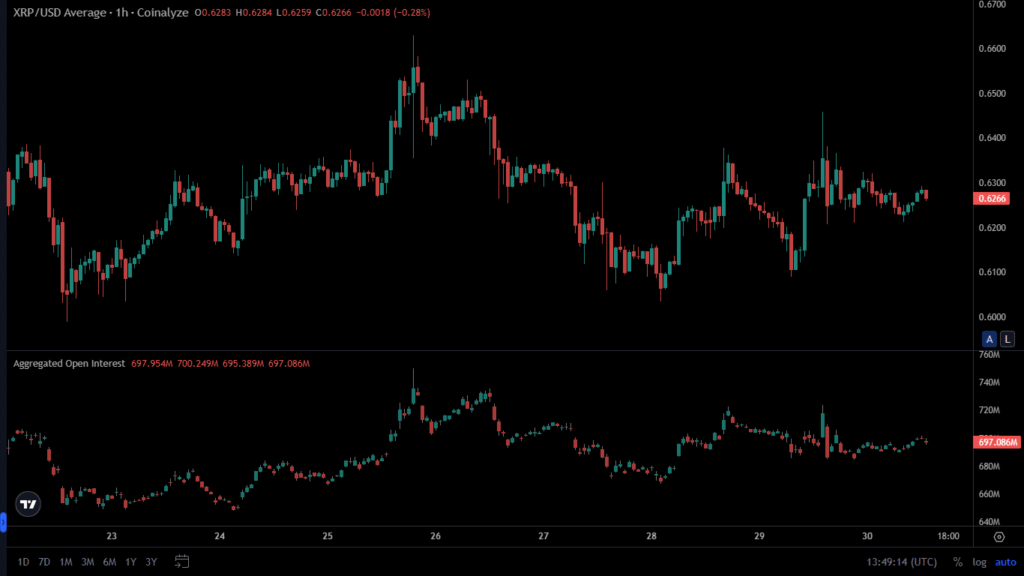
Task: Click the TradingView logo icon
Action: (29, 504)
